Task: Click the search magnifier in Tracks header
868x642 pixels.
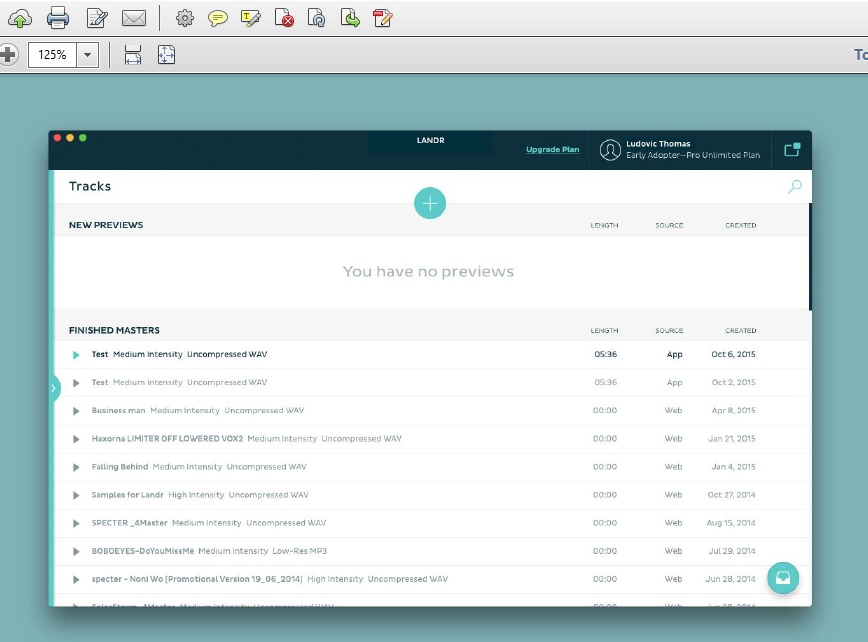Action: coord(794,186)
